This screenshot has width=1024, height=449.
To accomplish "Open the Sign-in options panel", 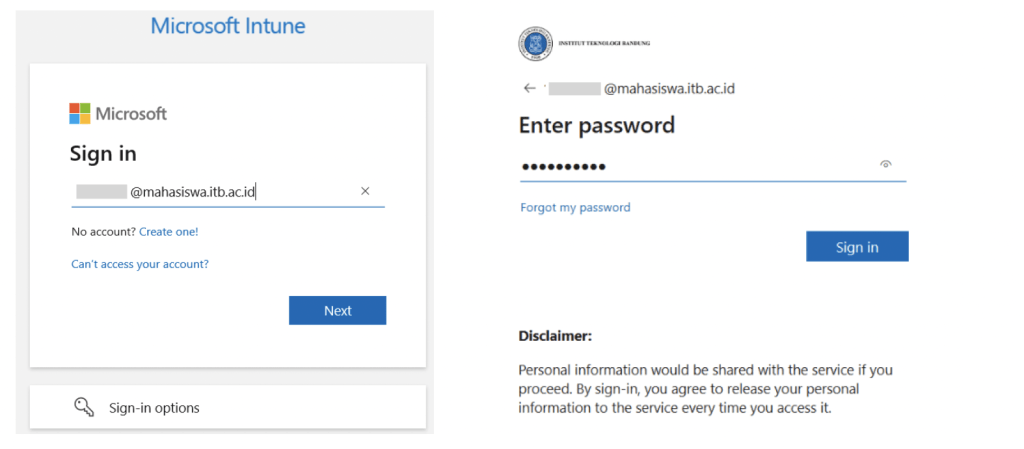I will point(228,407).
